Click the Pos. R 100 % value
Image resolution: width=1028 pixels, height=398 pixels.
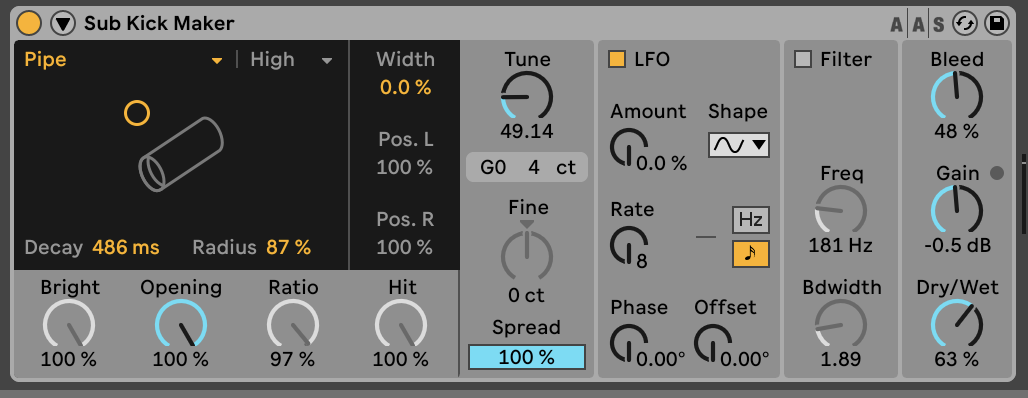[x=405, y=247]
